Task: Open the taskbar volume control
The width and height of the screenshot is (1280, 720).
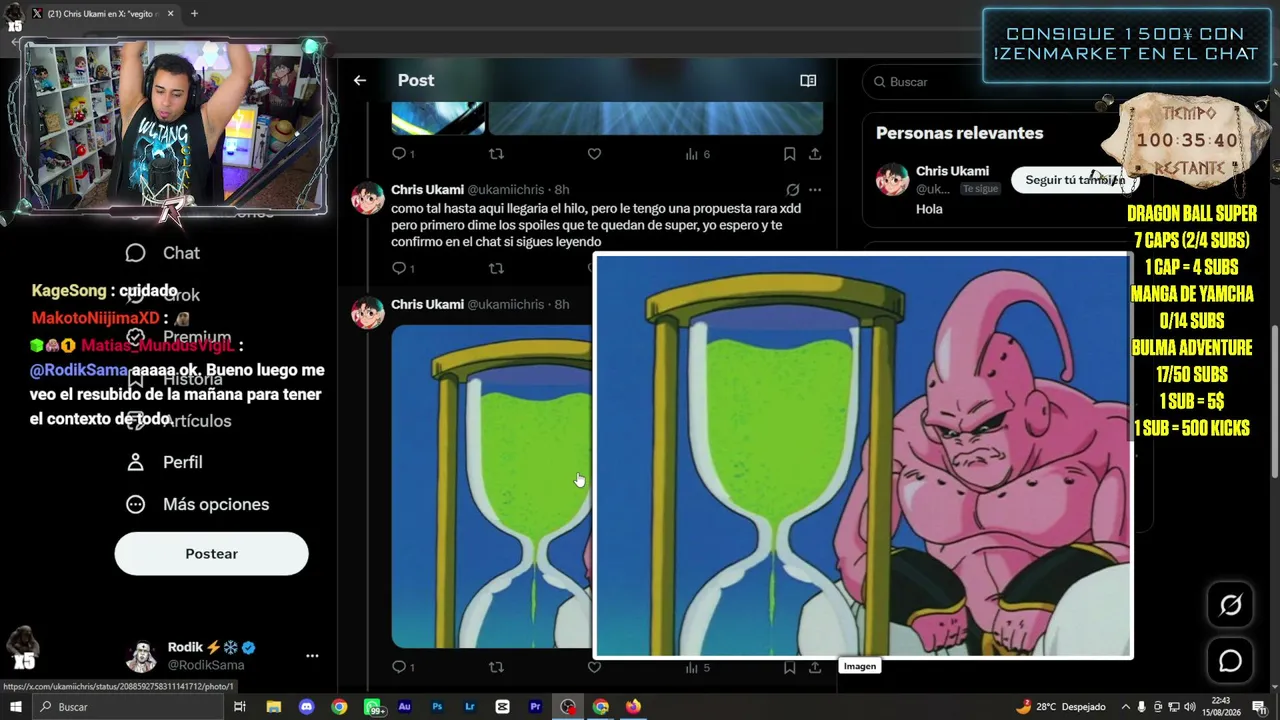Action: 1190,707
